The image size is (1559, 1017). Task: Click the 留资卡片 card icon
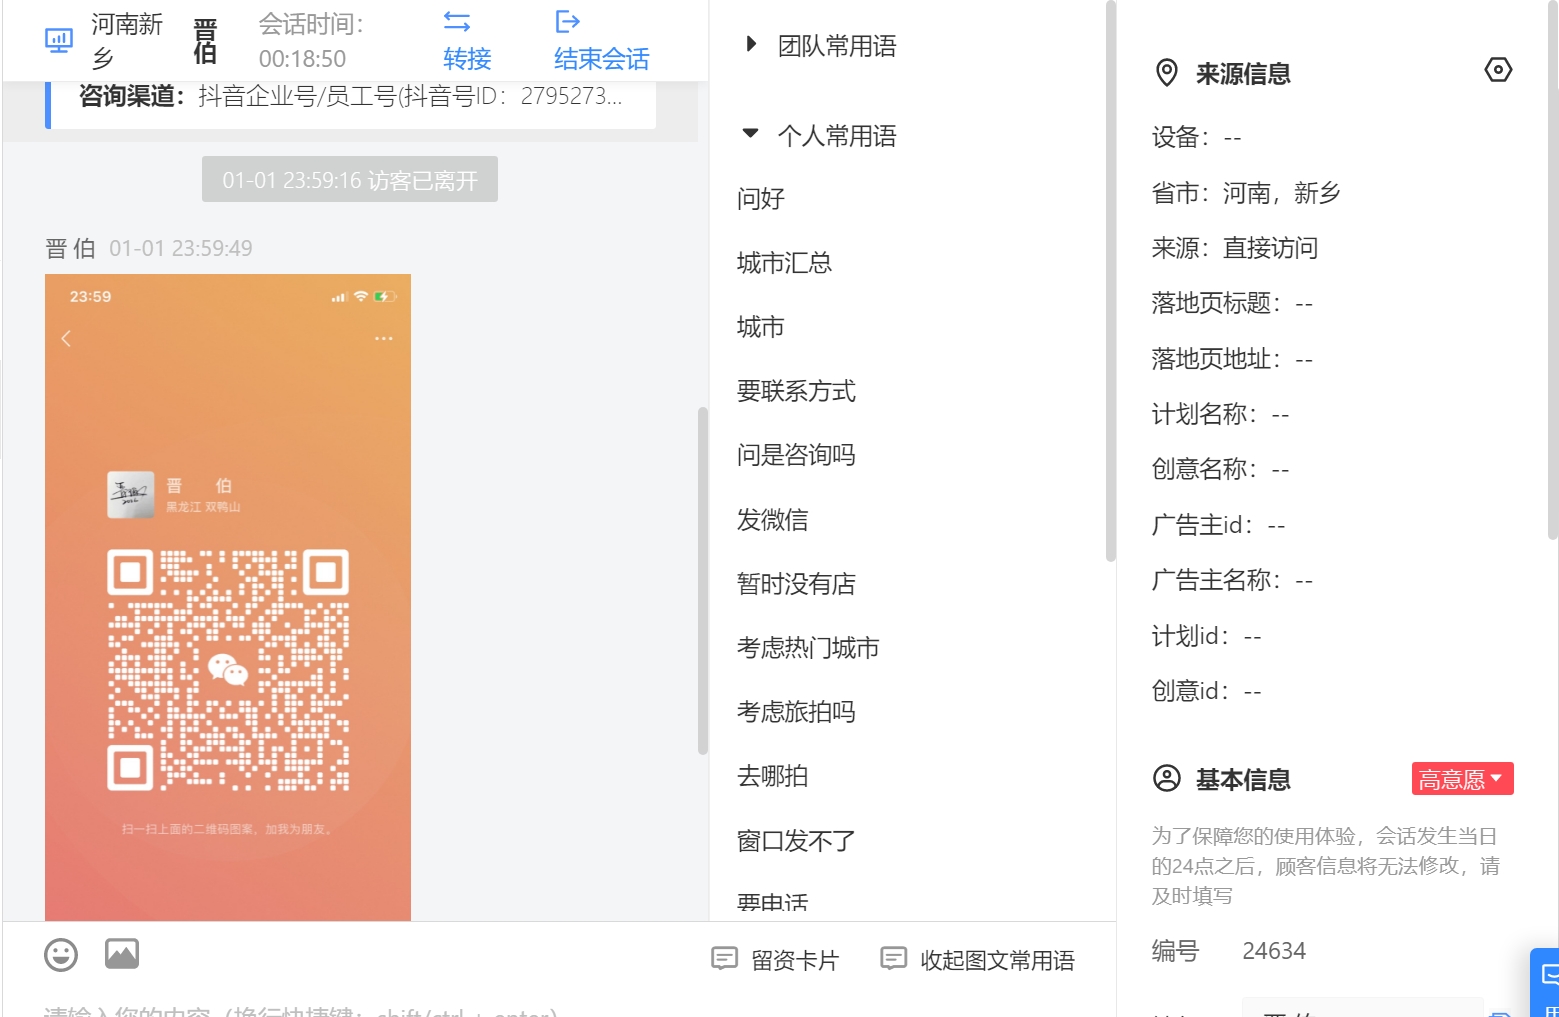724,958
